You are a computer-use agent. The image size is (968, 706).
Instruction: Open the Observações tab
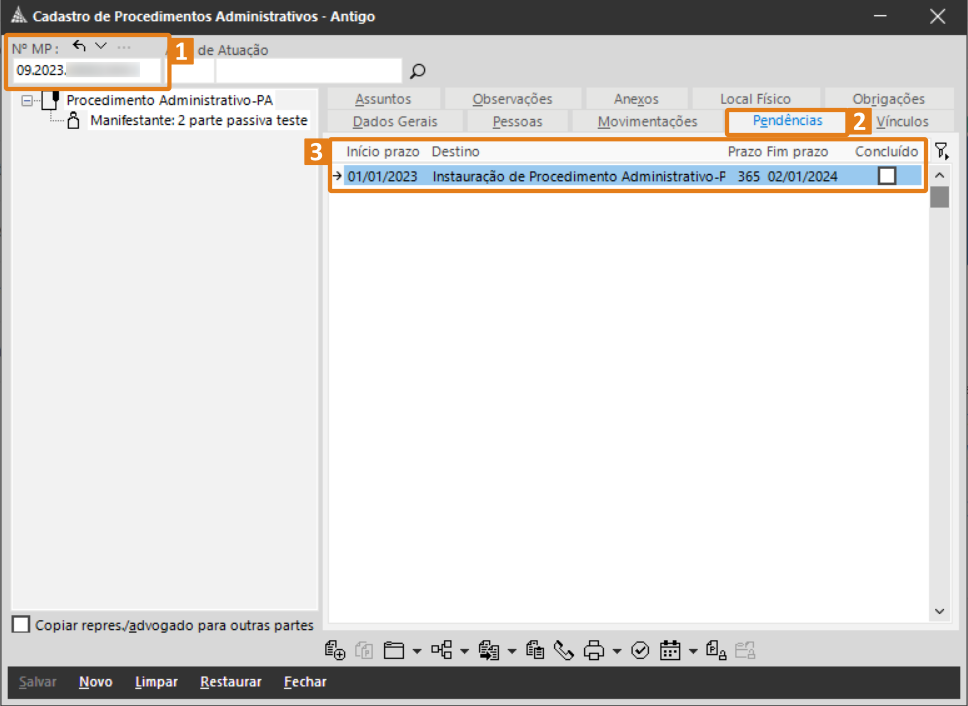(x=512, y=99)
